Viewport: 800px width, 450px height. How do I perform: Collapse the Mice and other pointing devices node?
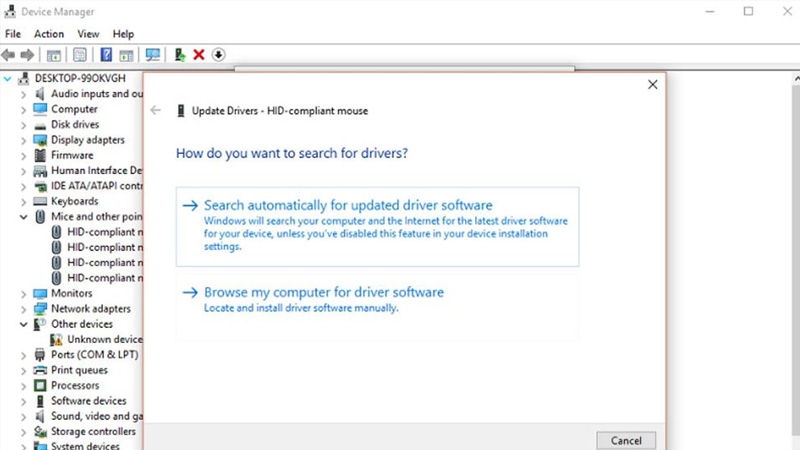(x=24, y=217)
